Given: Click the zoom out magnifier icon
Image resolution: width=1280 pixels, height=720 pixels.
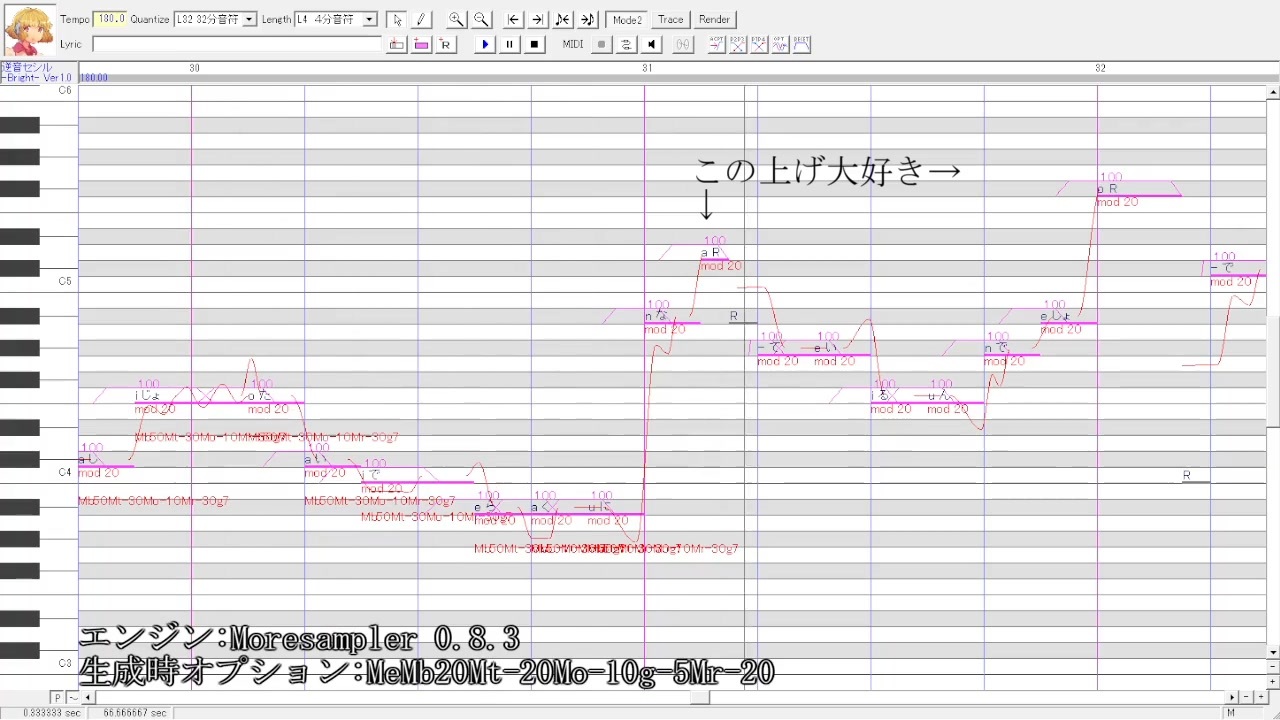Looking at the screenshot, I should (x=481, y=19).
